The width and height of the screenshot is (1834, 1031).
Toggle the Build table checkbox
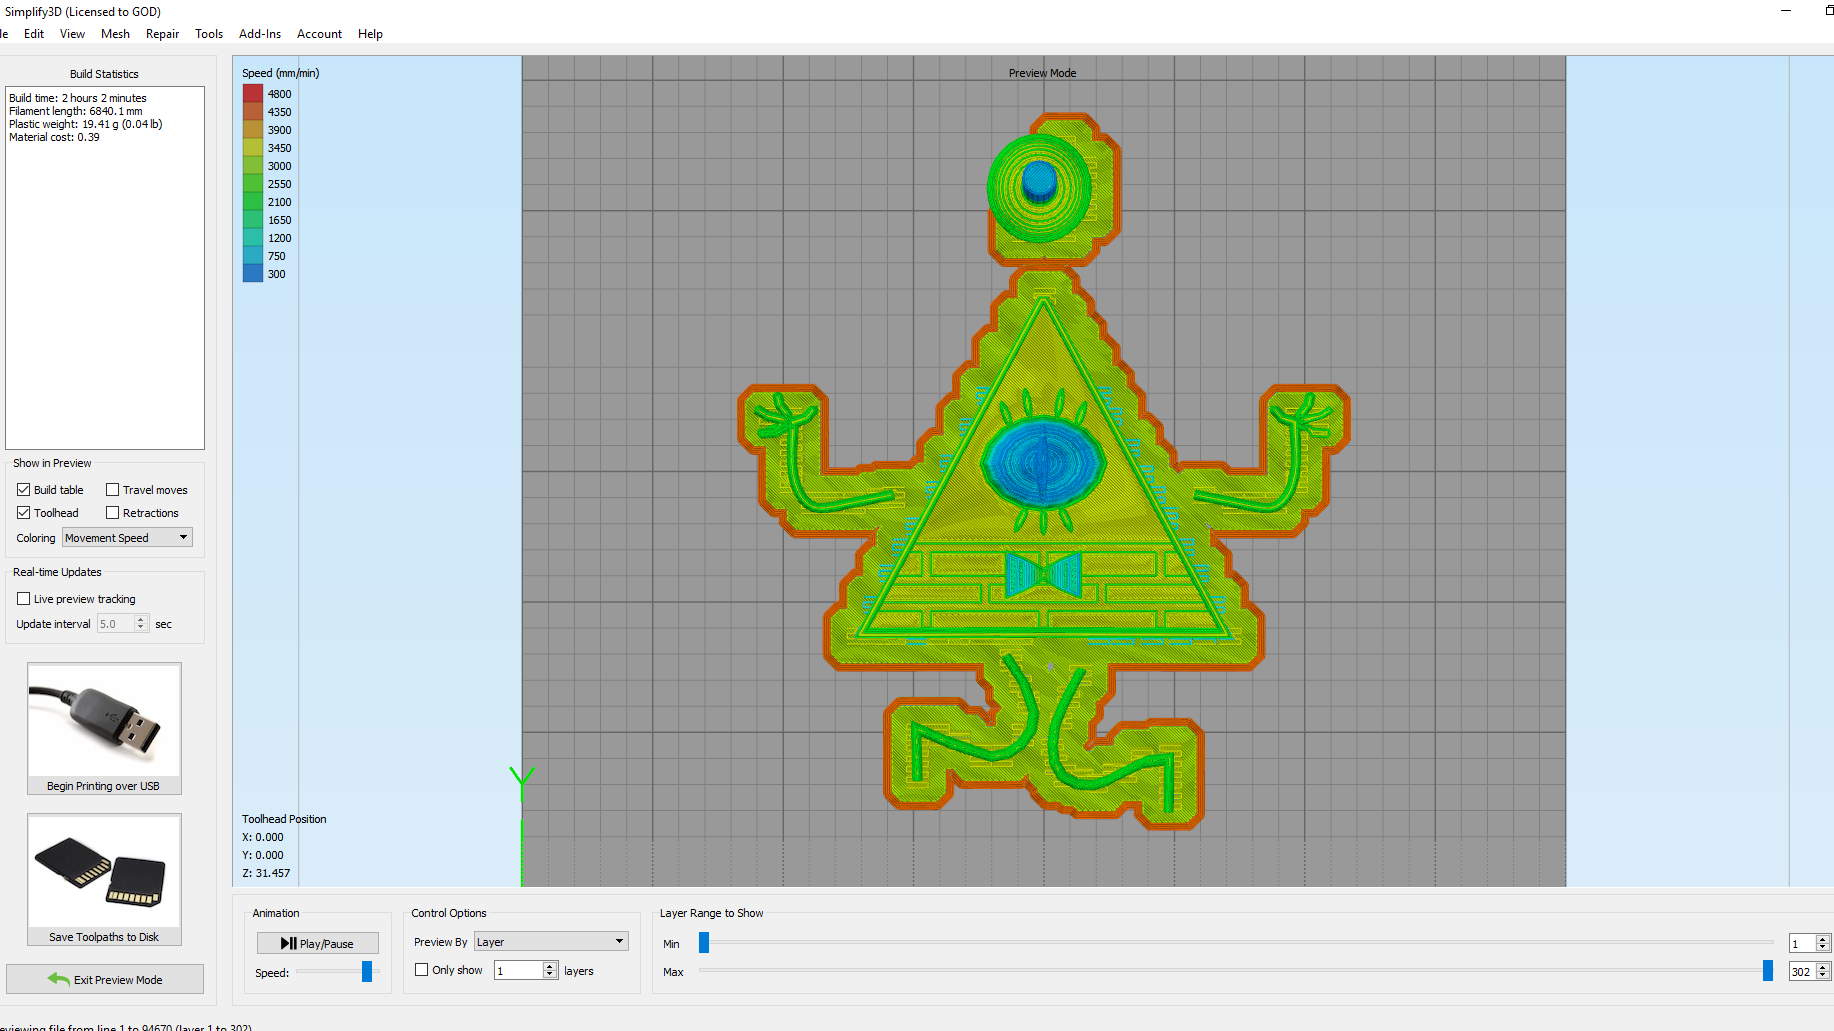point(23,489)
